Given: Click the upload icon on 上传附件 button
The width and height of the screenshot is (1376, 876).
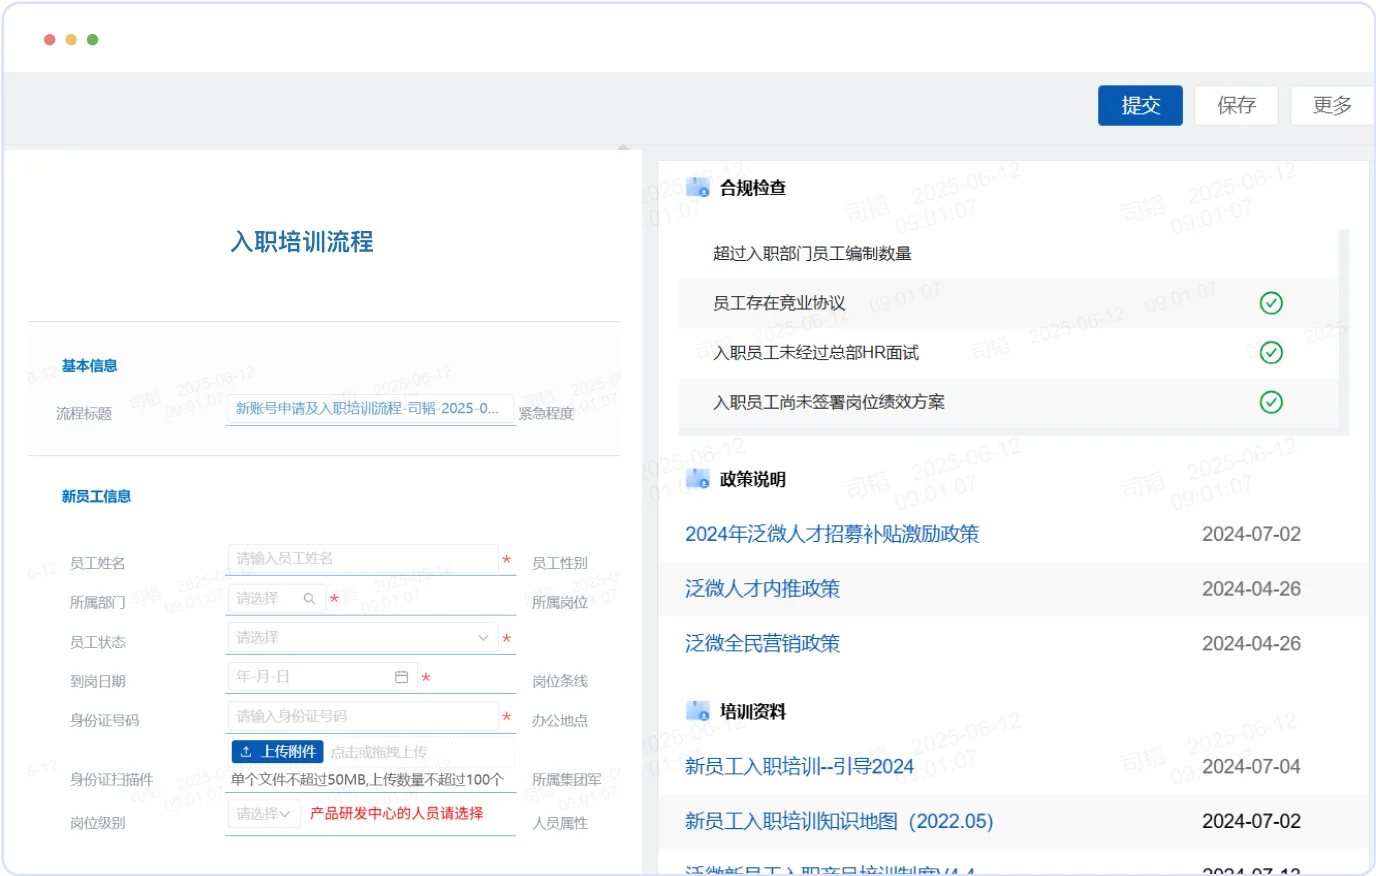Looking at the screenshot, I should [246, 752].
